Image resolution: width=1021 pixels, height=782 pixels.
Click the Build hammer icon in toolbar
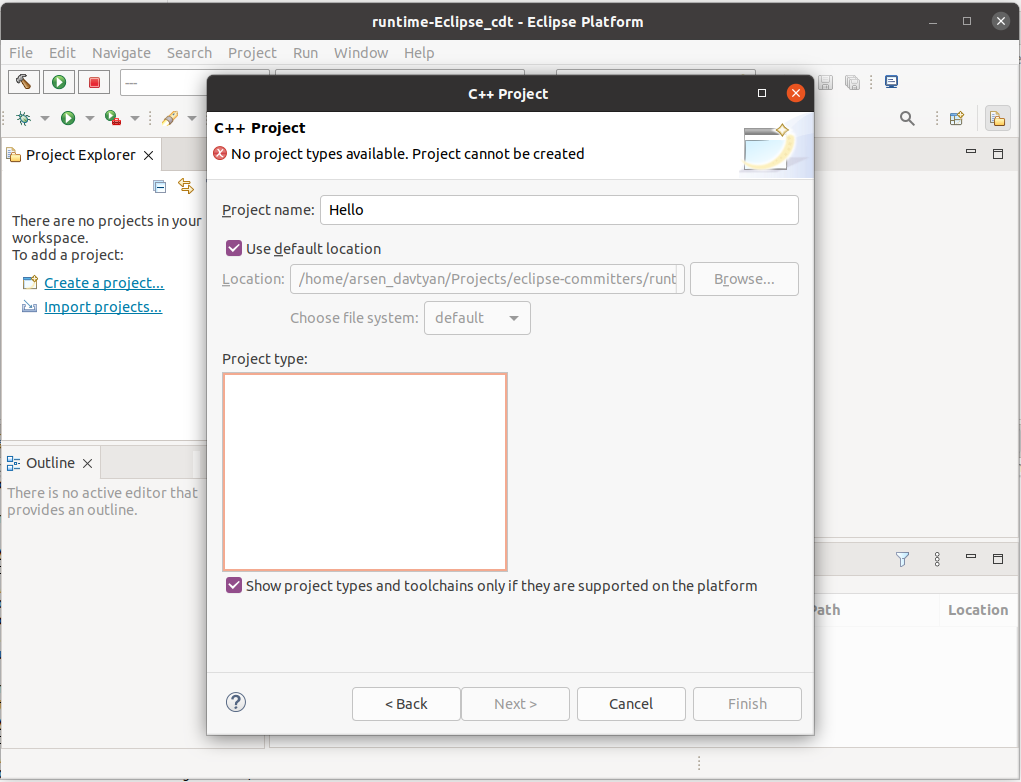point(24,82)
